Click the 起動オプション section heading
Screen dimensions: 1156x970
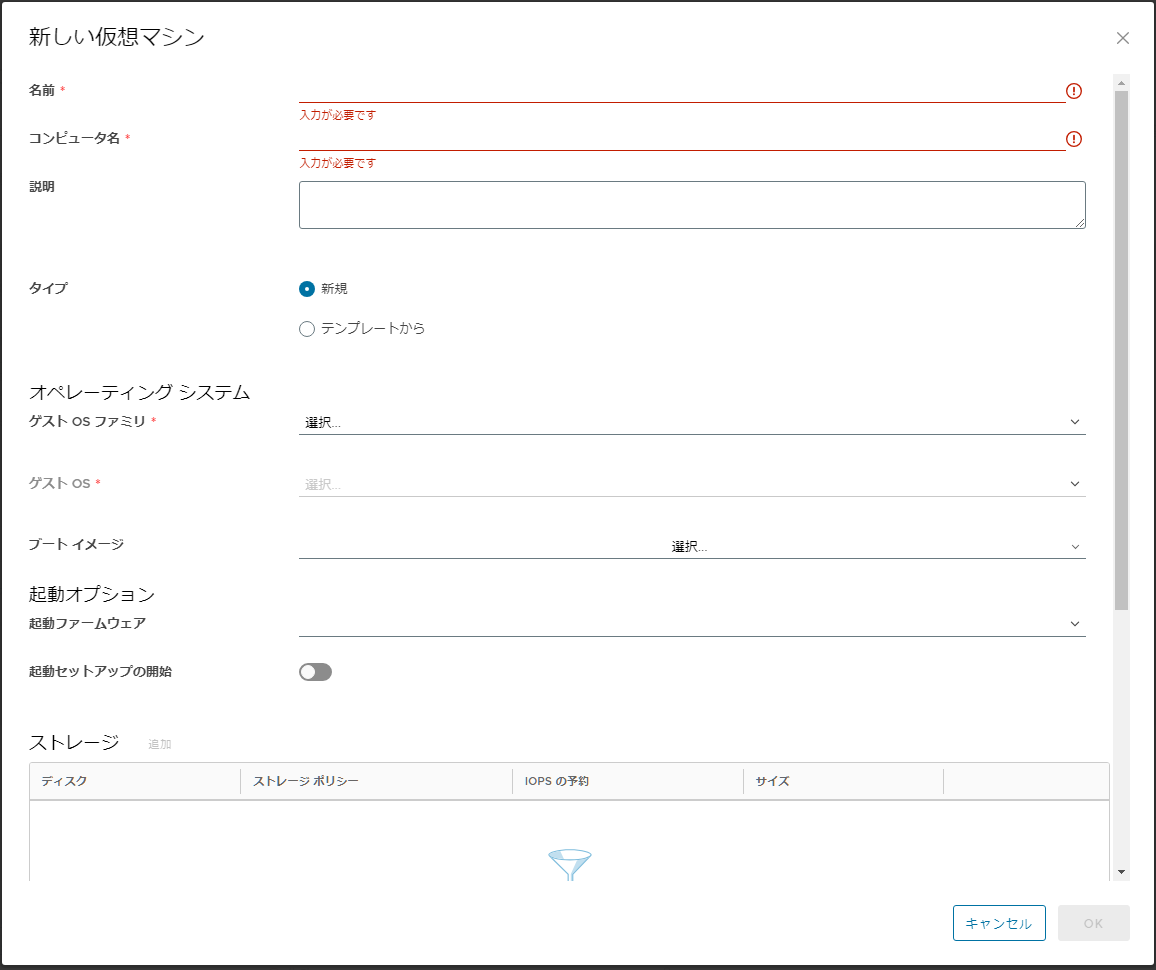(x=92, y=594)
